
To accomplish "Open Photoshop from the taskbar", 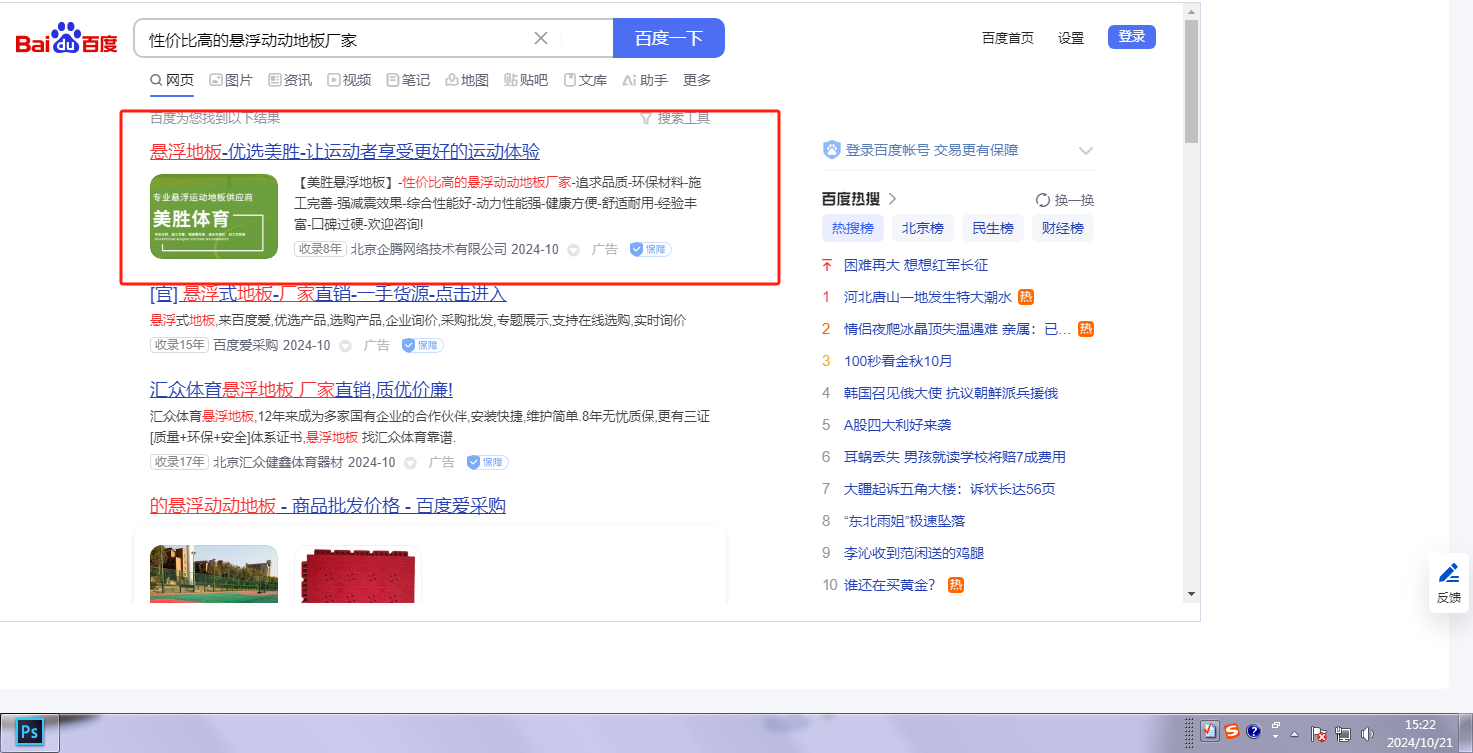I will click(30, 732).
